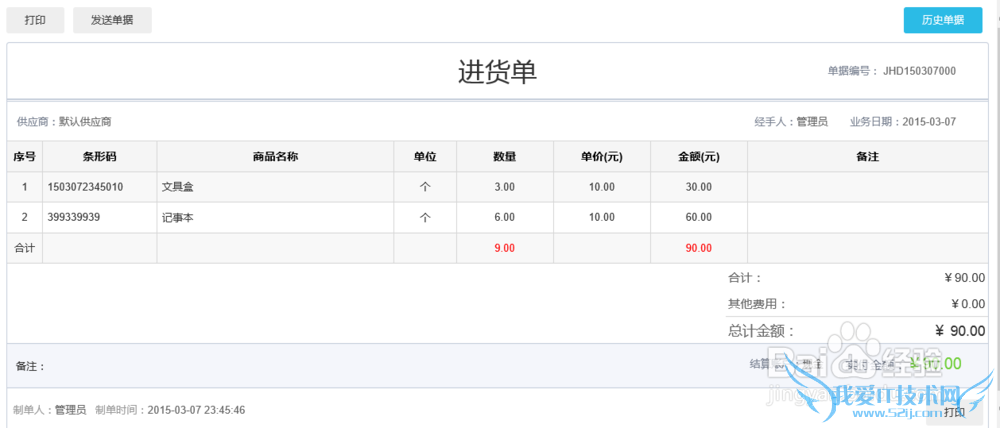Click the 数量 column header

504,157
